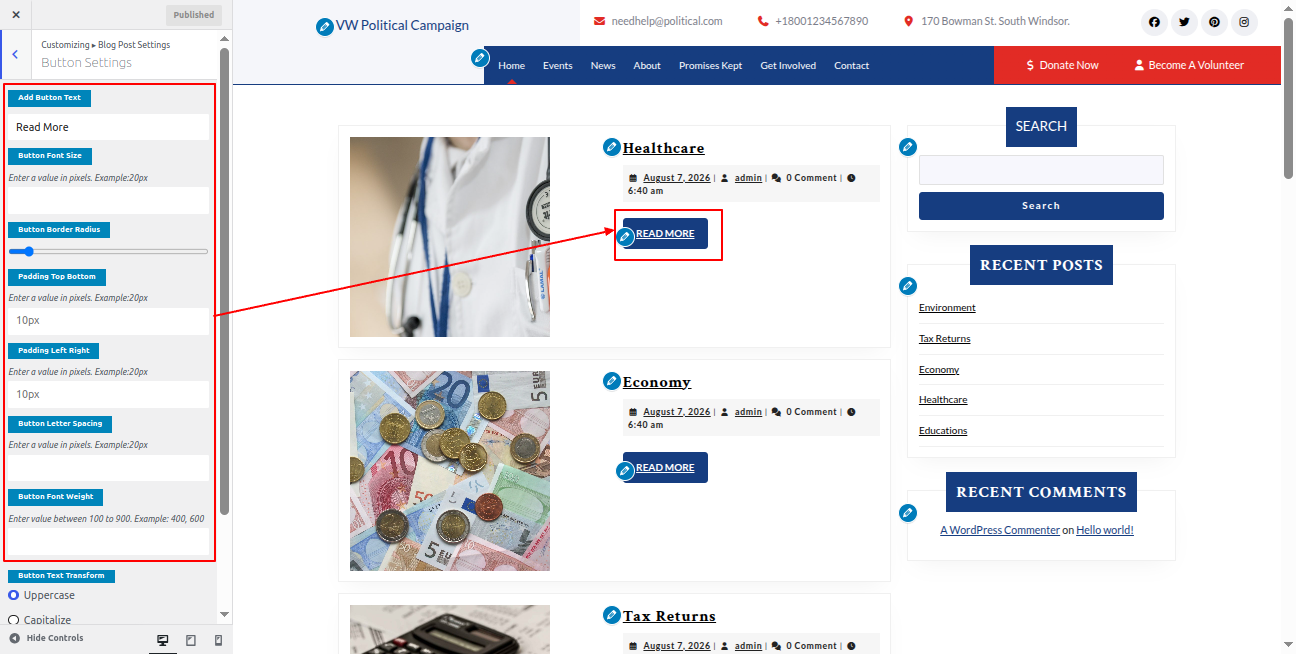Open the Healthcare post thumbnail image
The height and width of the screenshot is (654, 1296).
450,237
